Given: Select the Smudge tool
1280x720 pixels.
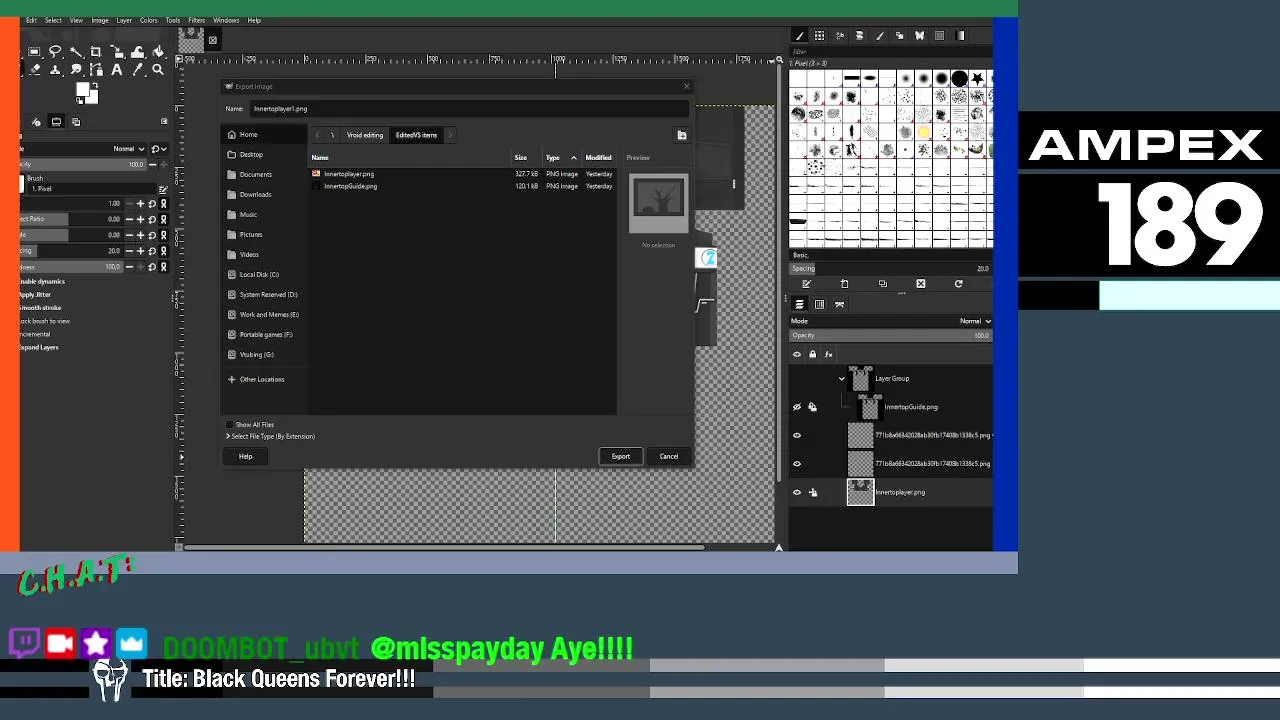Looking at the screenshot, I should (76, 69).
